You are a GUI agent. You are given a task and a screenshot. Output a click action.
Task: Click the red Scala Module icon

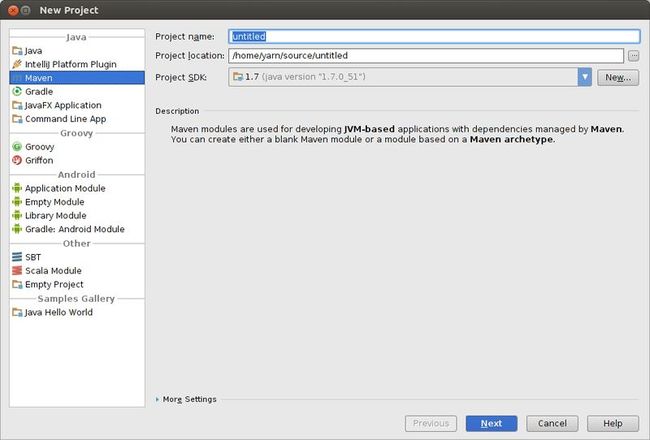coord(17,271)
